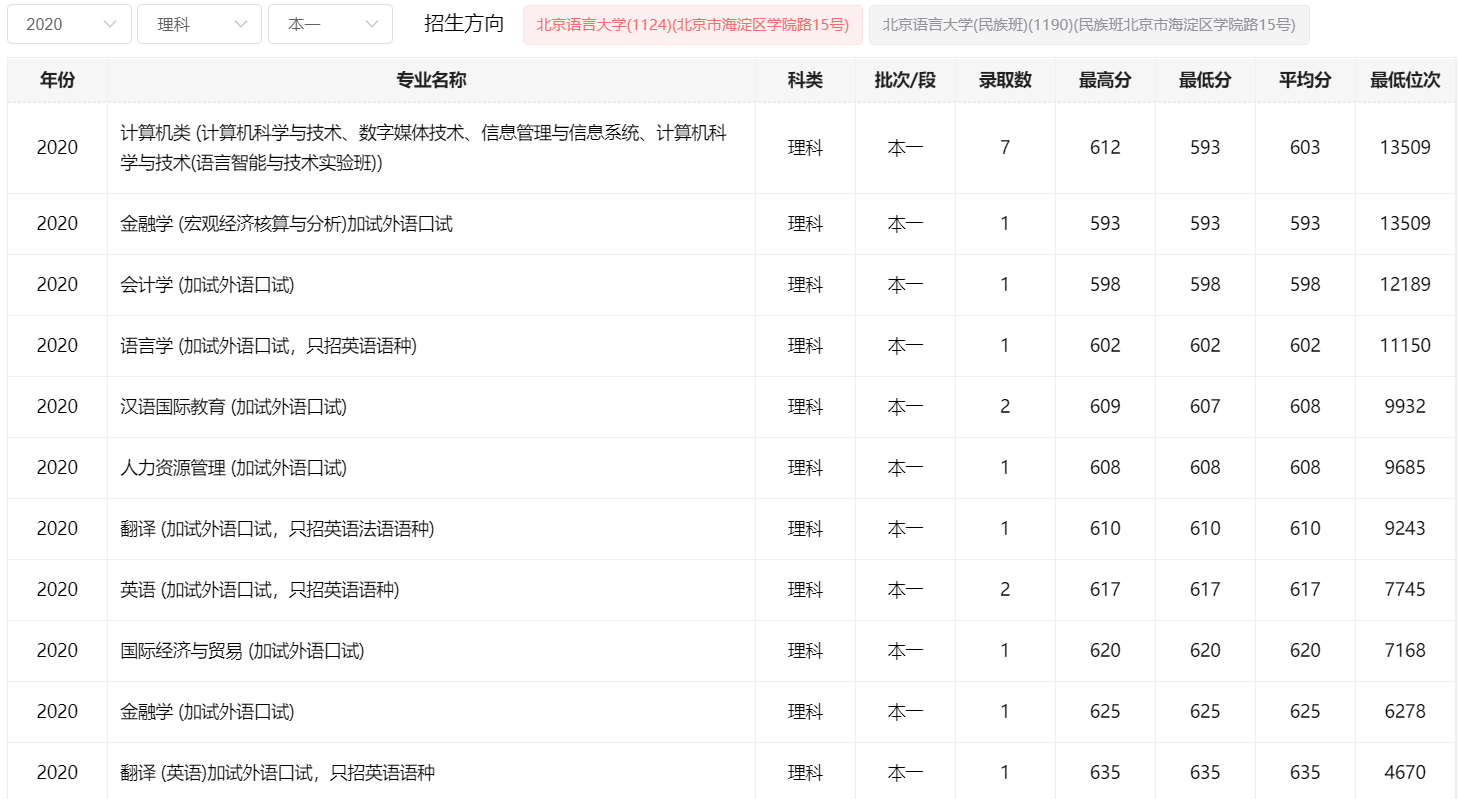Screen dimensions: 1458x799
Task: Select the 最低位次 column header
Action: coord(1405,80)
